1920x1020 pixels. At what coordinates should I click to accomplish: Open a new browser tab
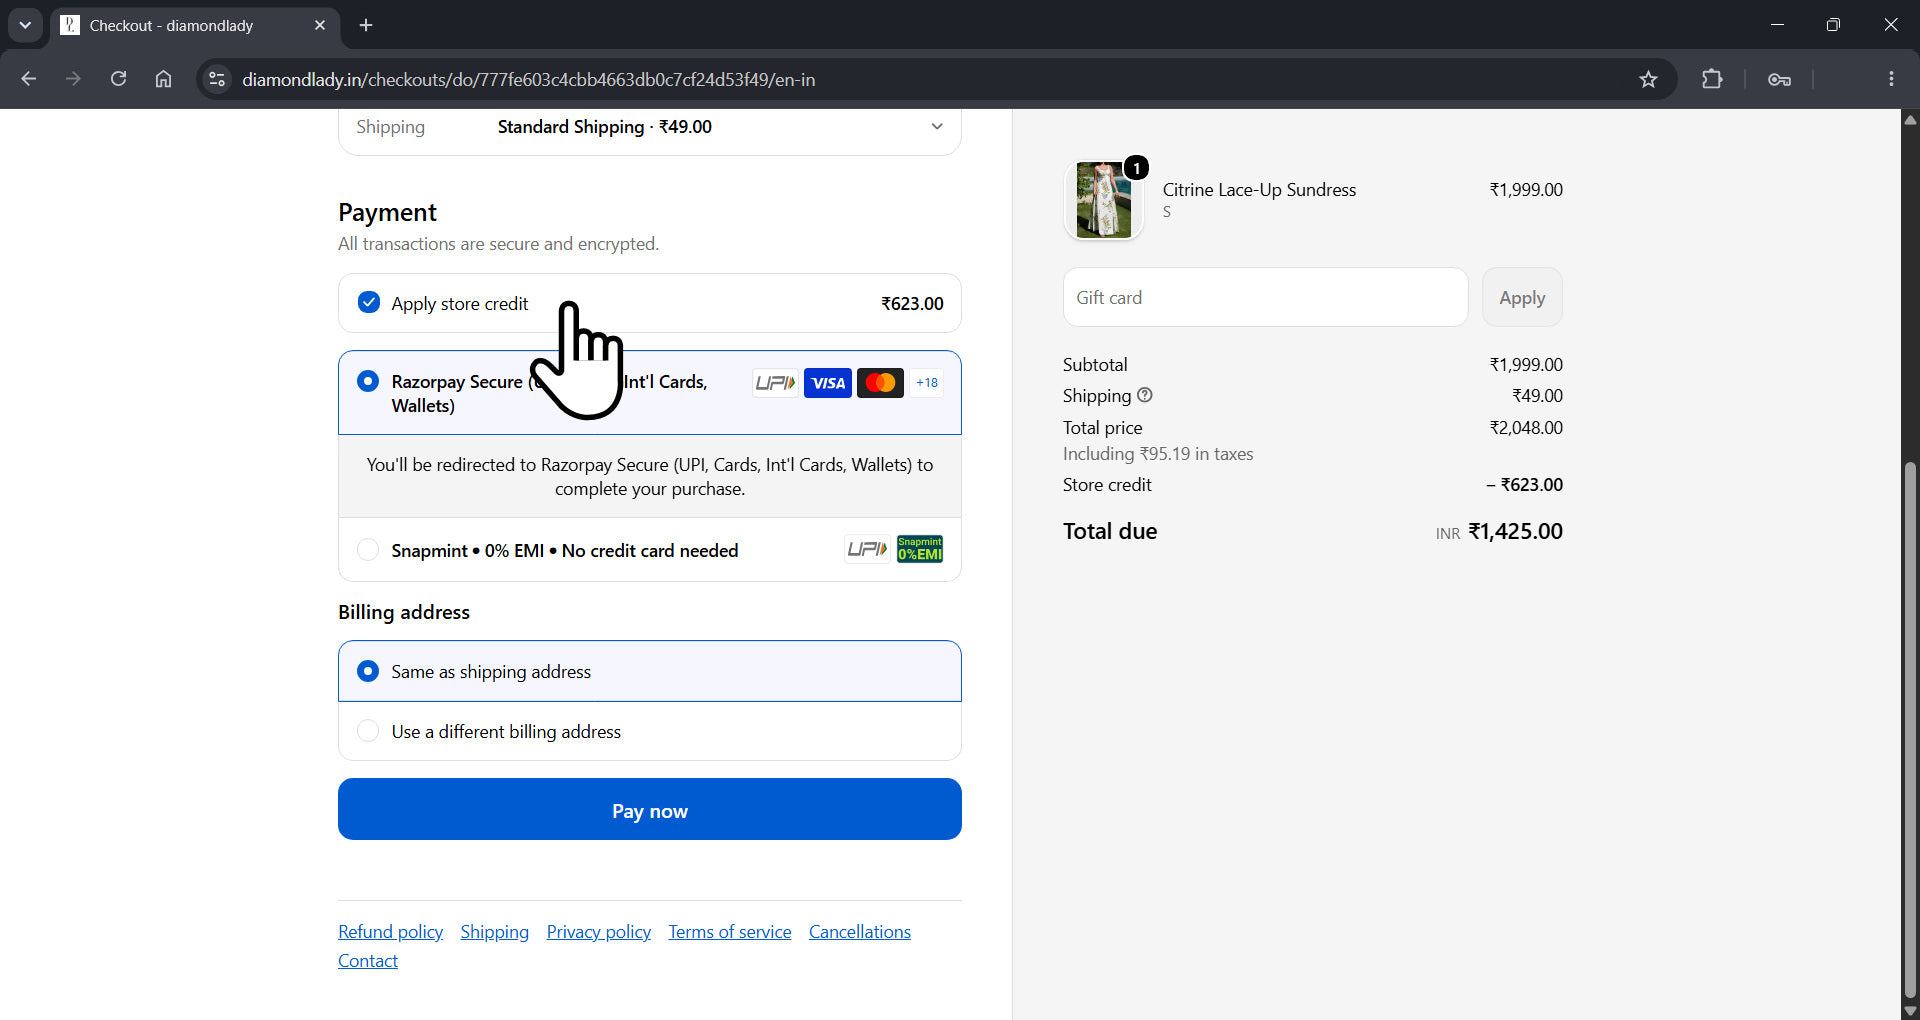pyautogui.click(x=366, y=25)
